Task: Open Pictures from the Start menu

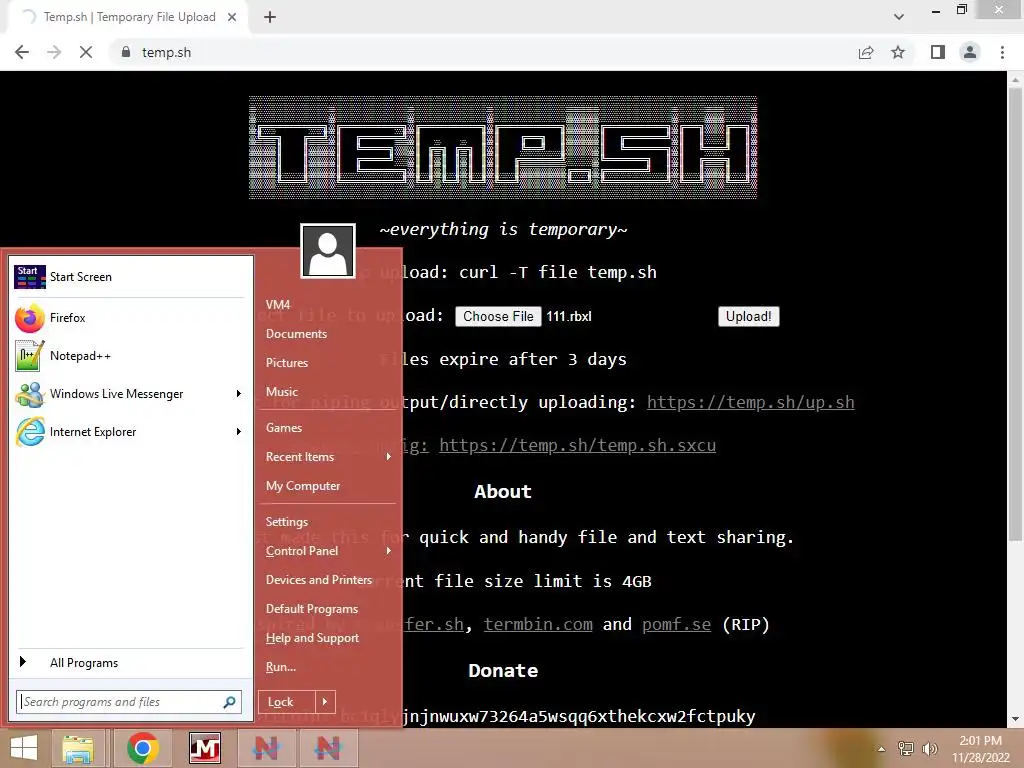Action: 287,362
